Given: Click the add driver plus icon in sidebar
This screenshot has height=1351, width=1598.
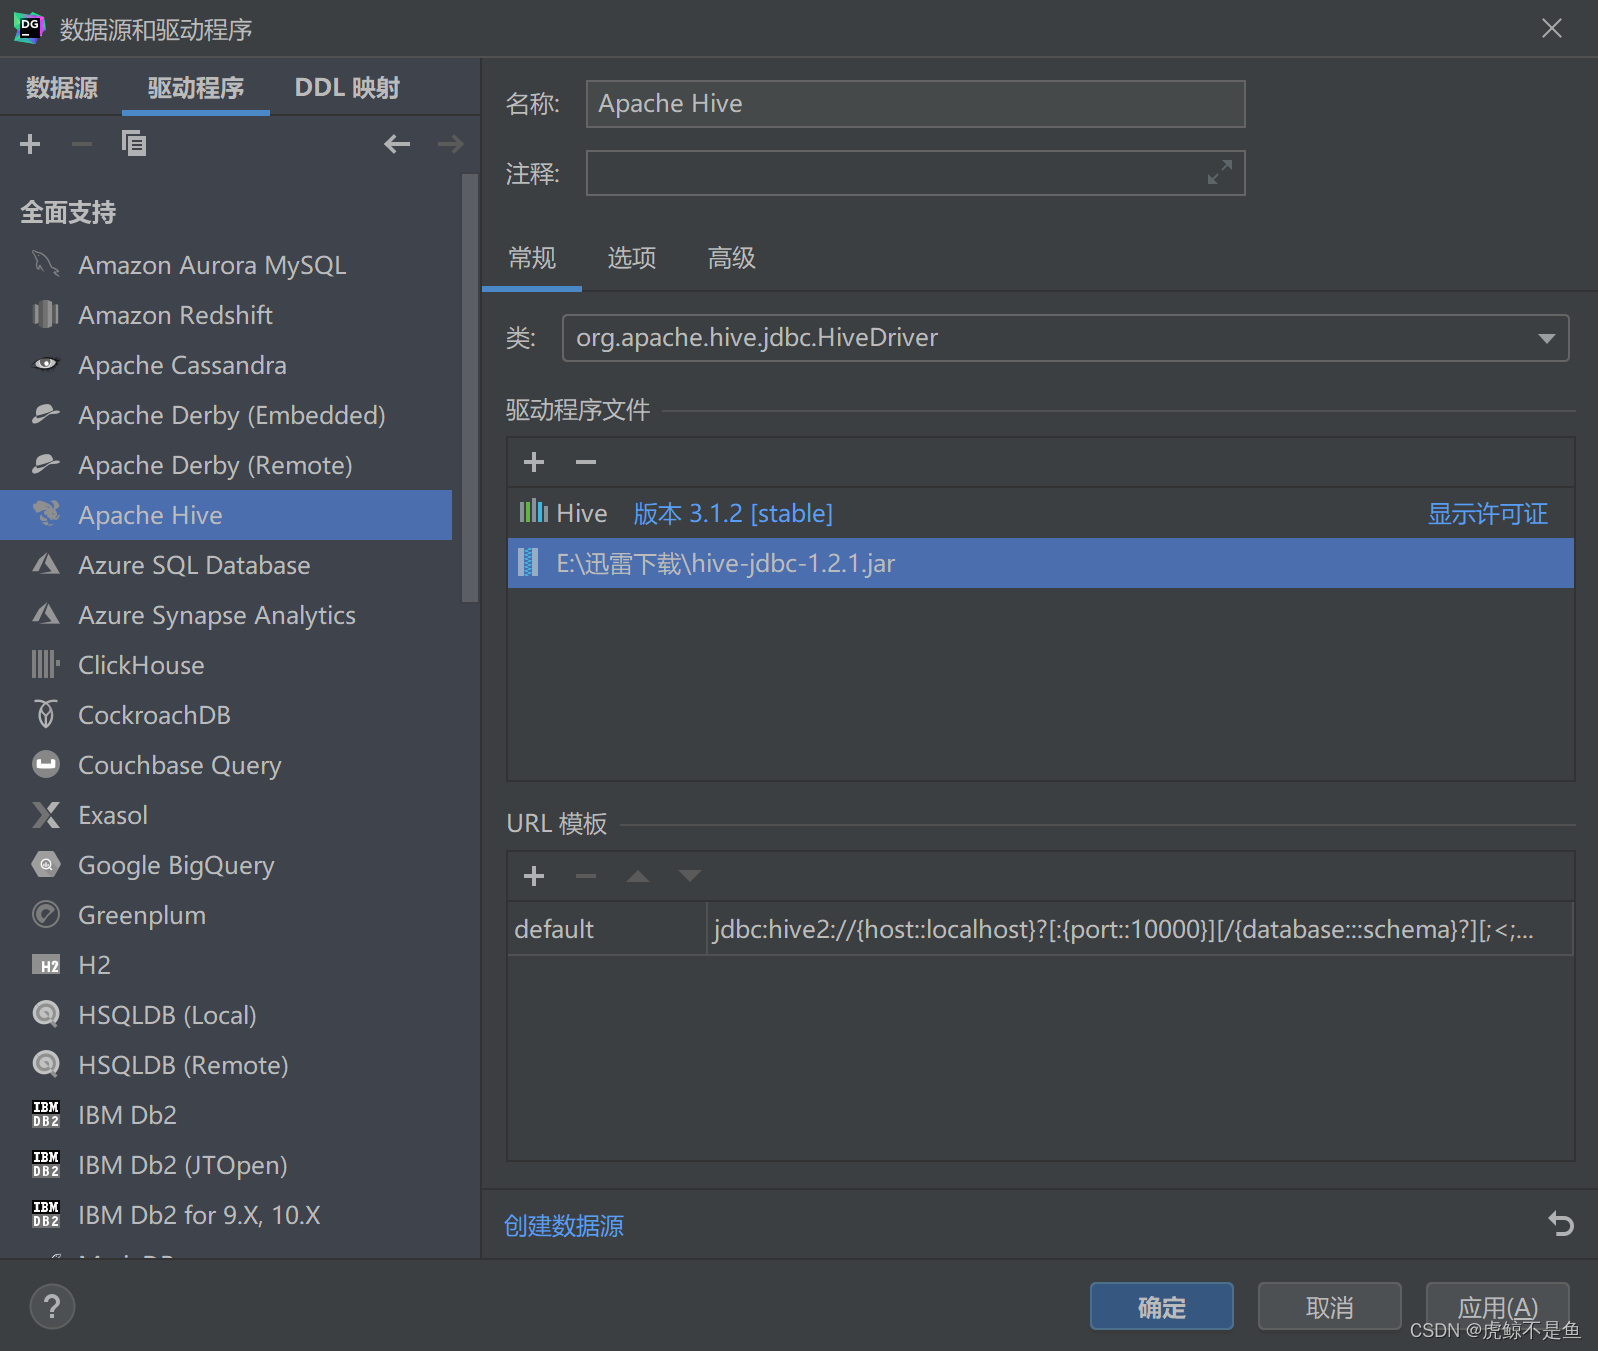Looking at the screenshot, I should pos(31,144).
